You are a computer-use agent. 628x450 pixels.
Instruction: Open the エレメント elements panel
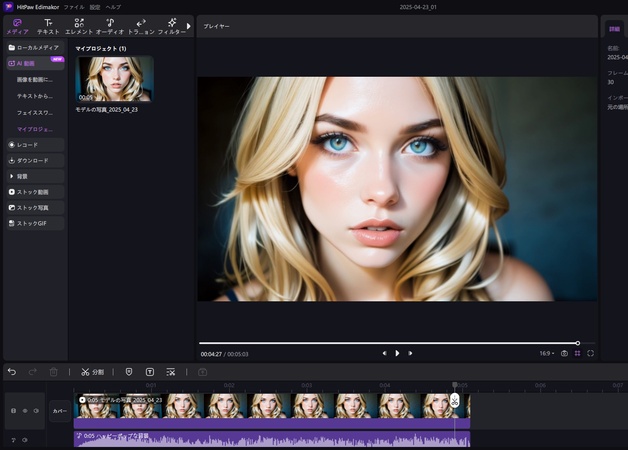pyautogui.click(x=79, y=26)
